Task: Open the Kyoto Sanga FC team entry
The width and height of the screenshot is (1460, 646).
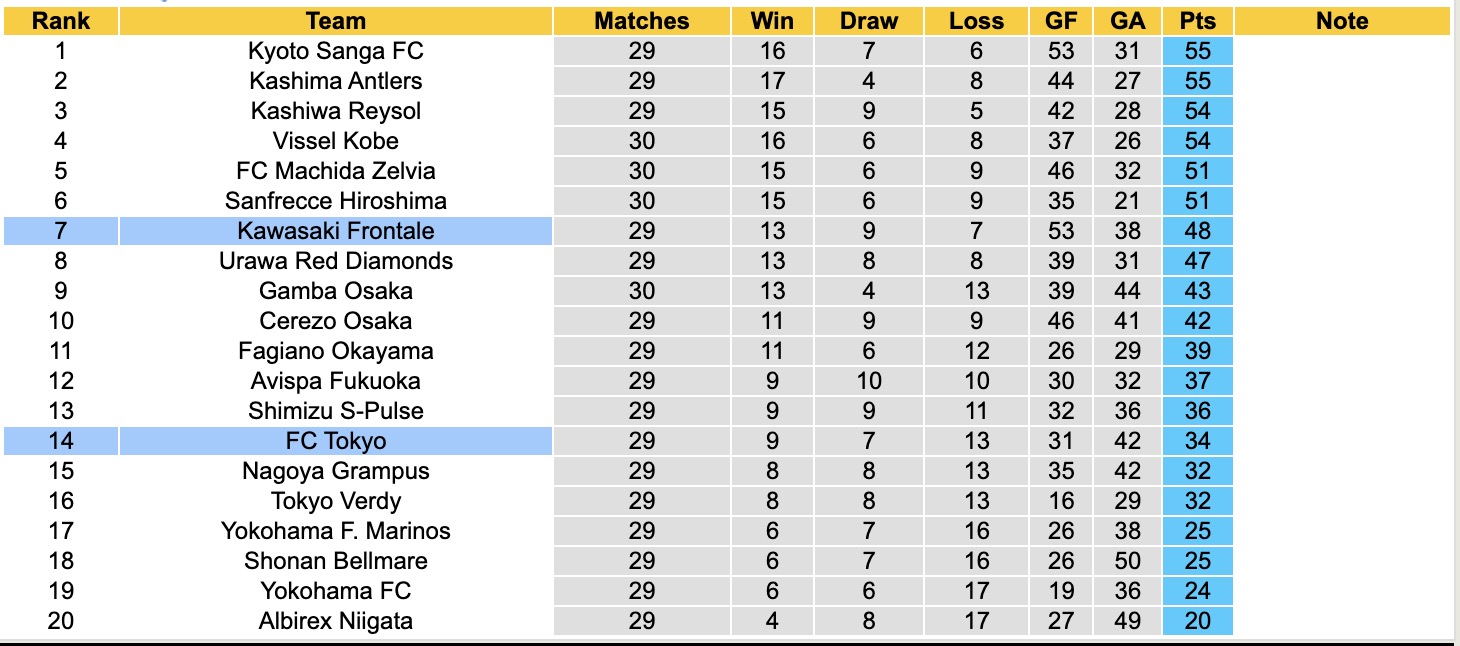Action: pyautogui.click(x=336, y=51)
